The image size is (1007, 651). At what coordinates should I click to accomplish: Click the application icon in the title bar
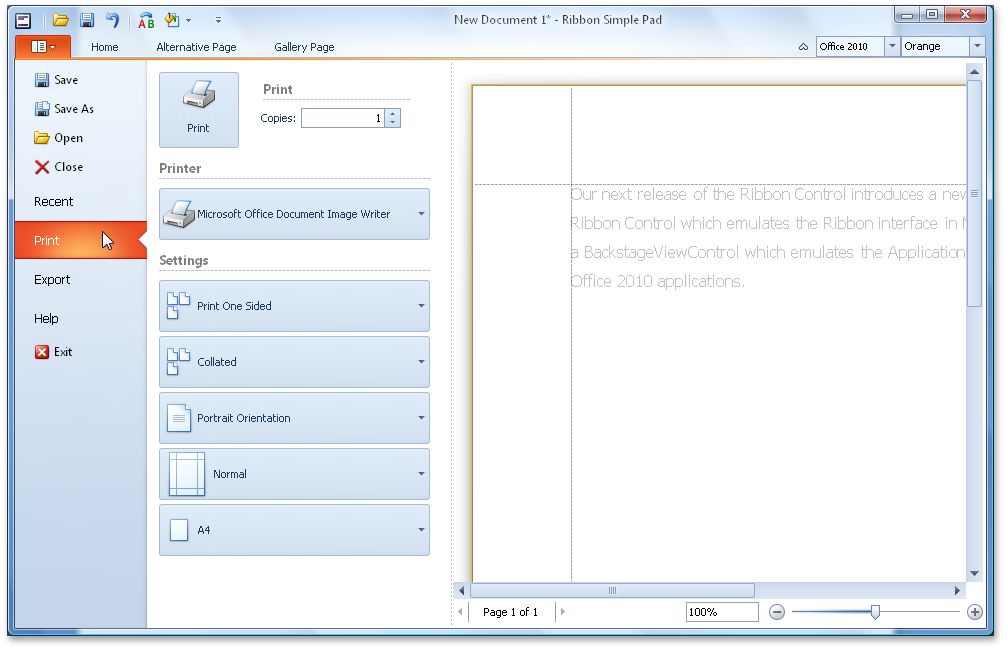[x=23, y=21]
